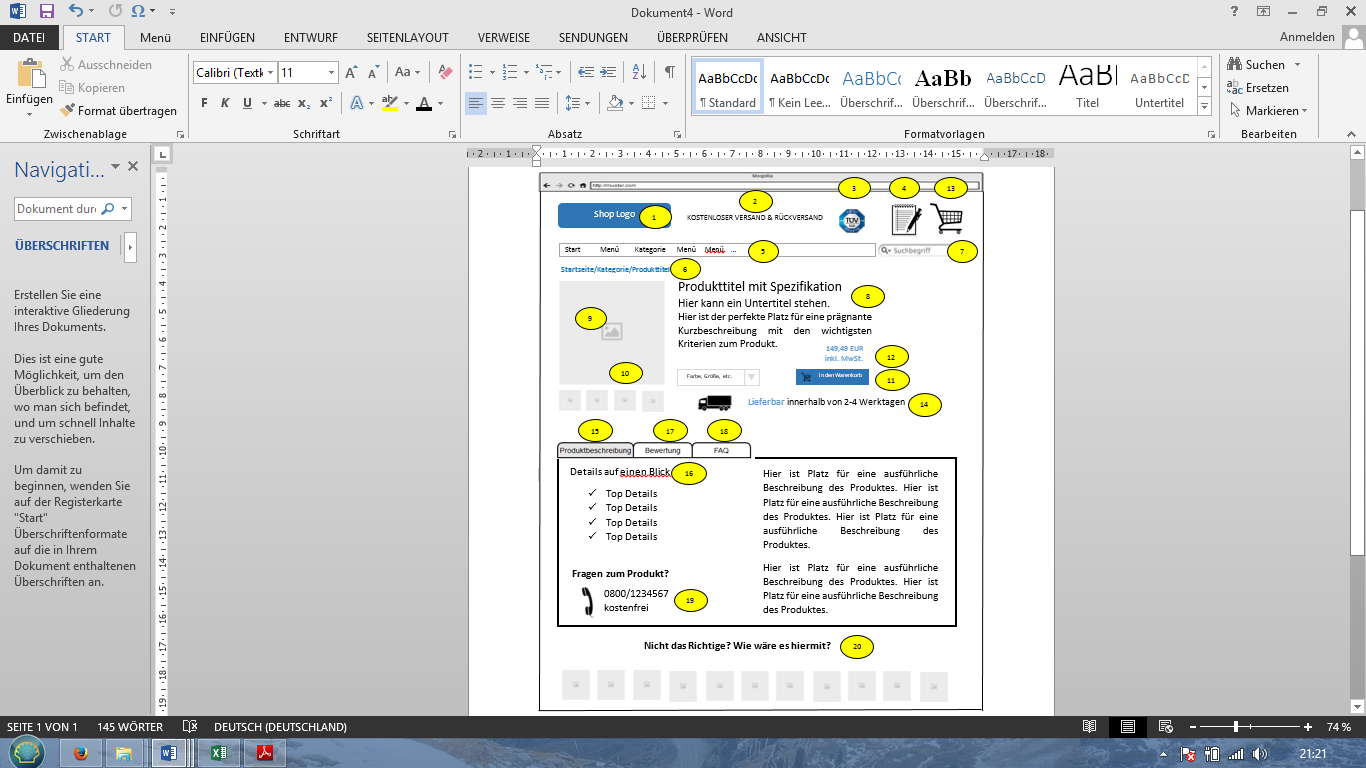Viewport: 1366px width, 768px height.
Task: Click the Ausschneiden scissors icon
Action: point(68,65)
